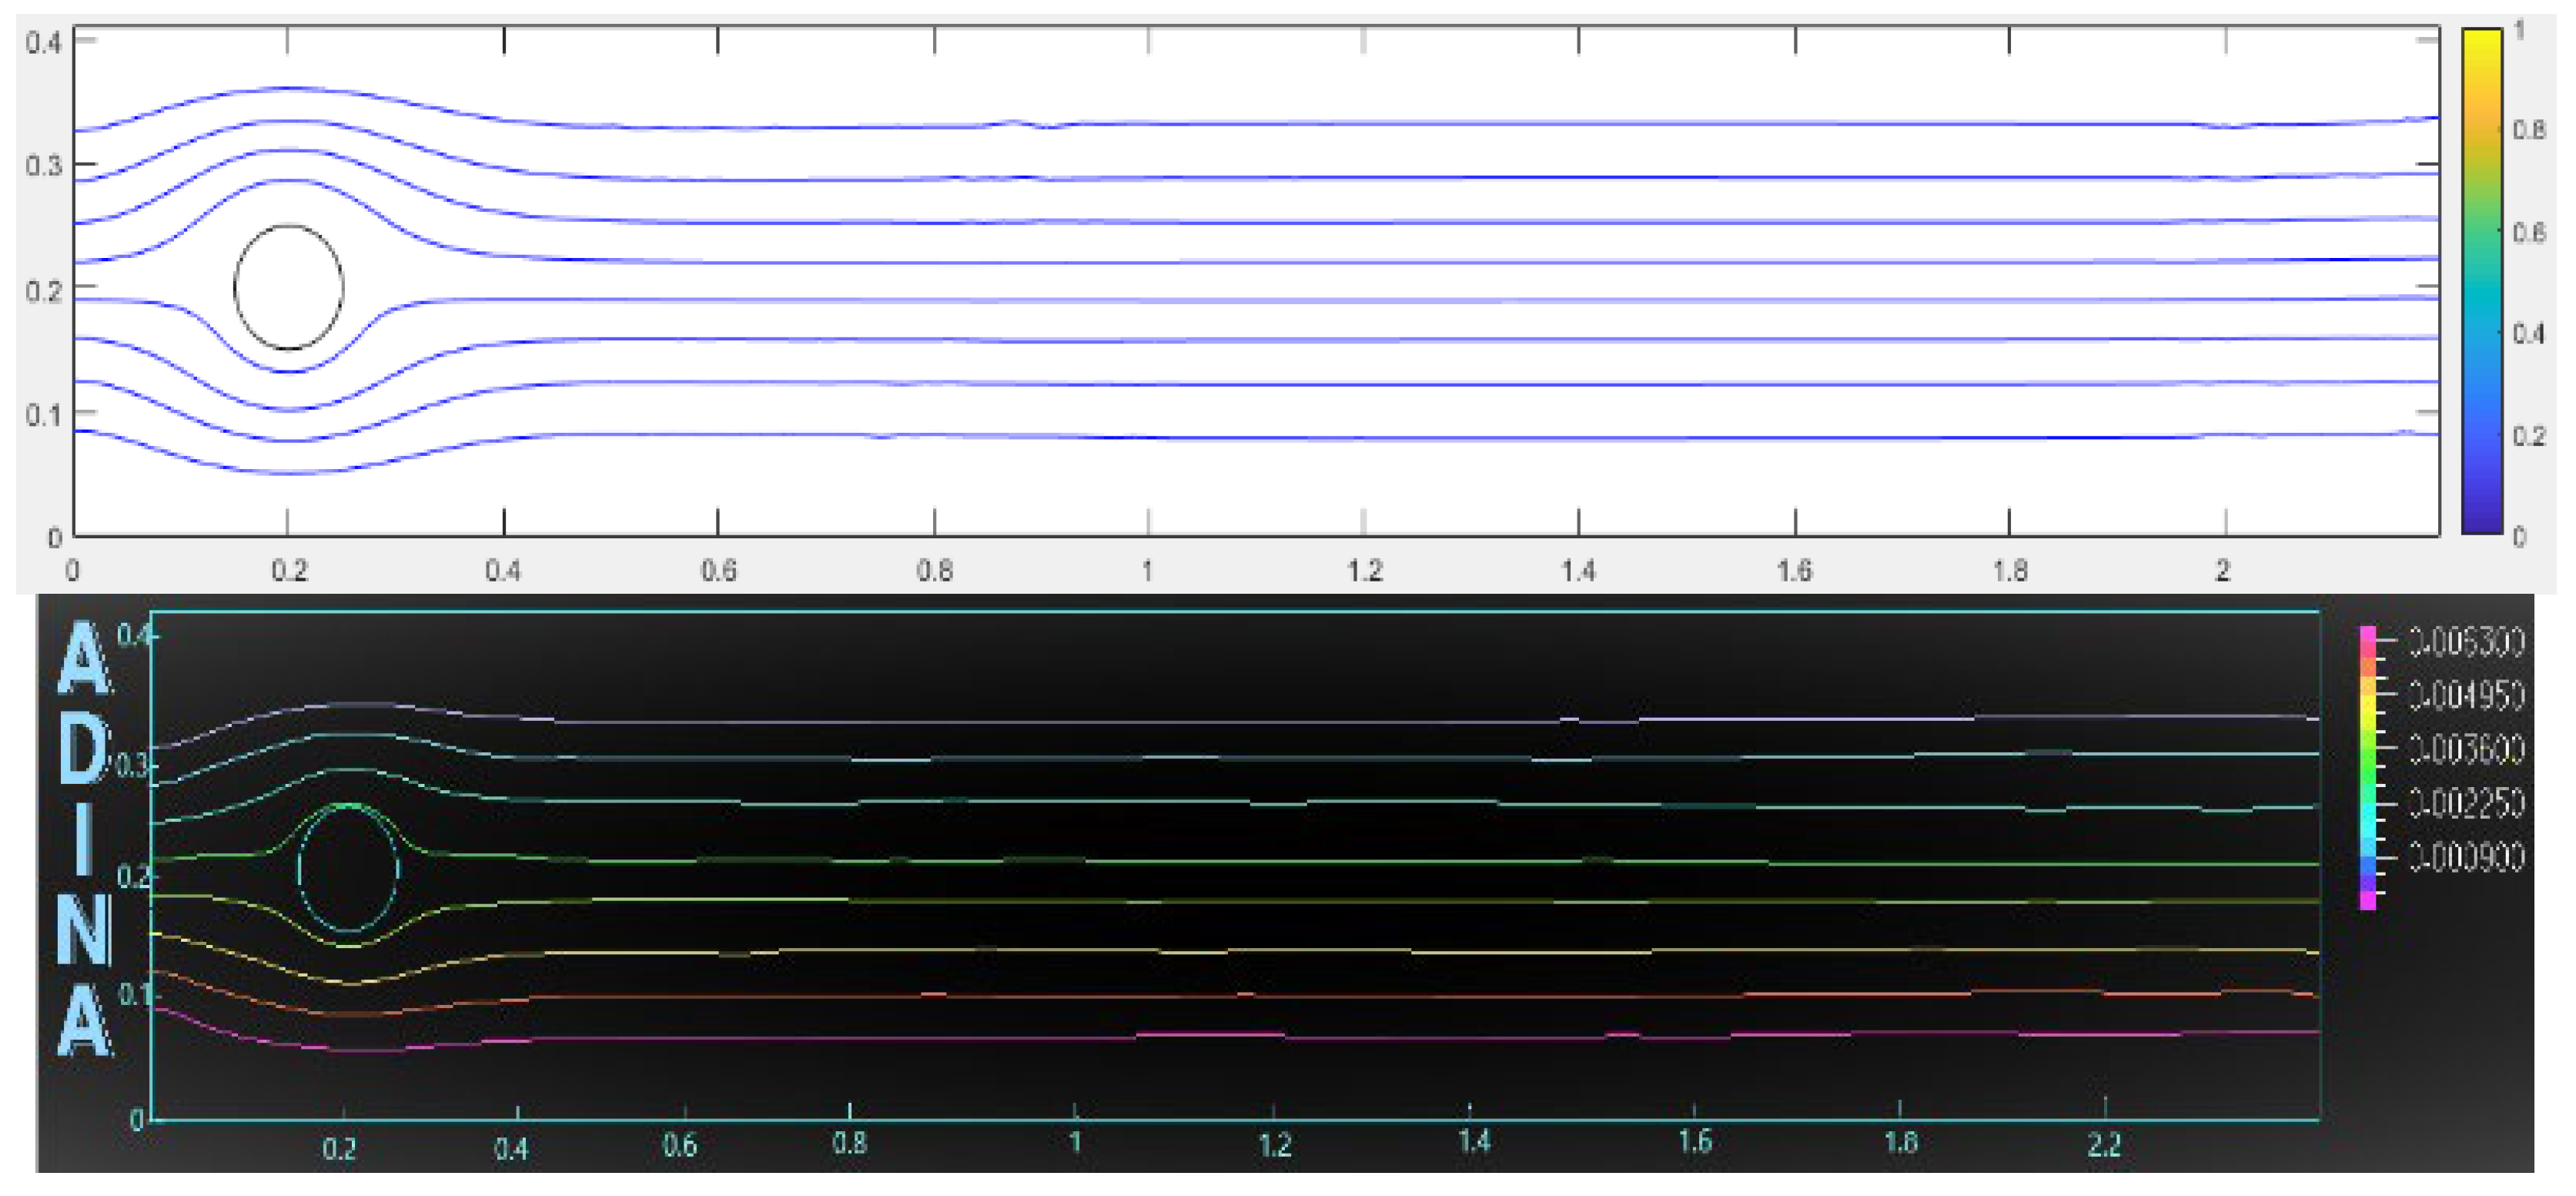Click the x-axis label 2.2 in ADINA plot

tap(2104, 1145)
